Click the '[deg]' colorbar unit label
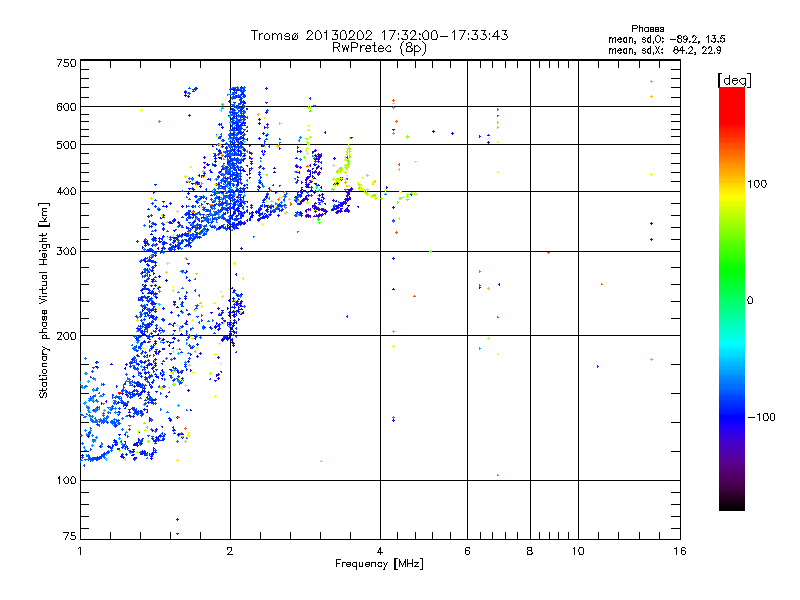Image resolution: width=800 pixels, height=600 pixels. tap(734, 80)
